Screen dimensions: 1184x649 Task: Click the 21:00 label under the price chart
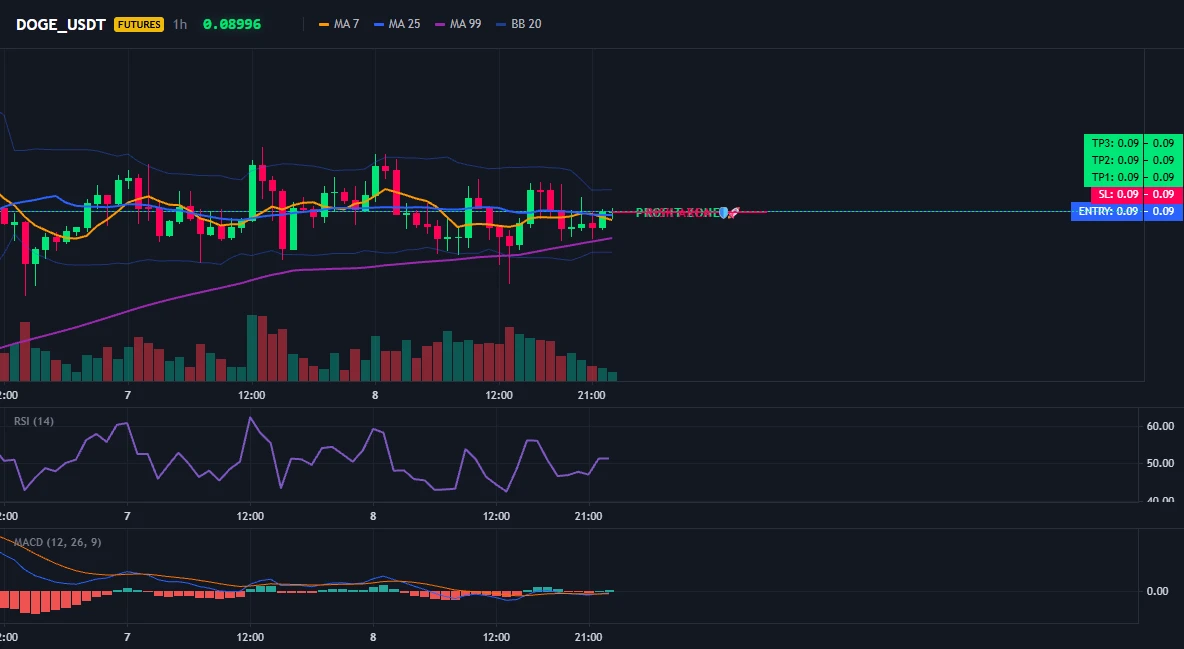pyautogui.click(x=591, y=395)
